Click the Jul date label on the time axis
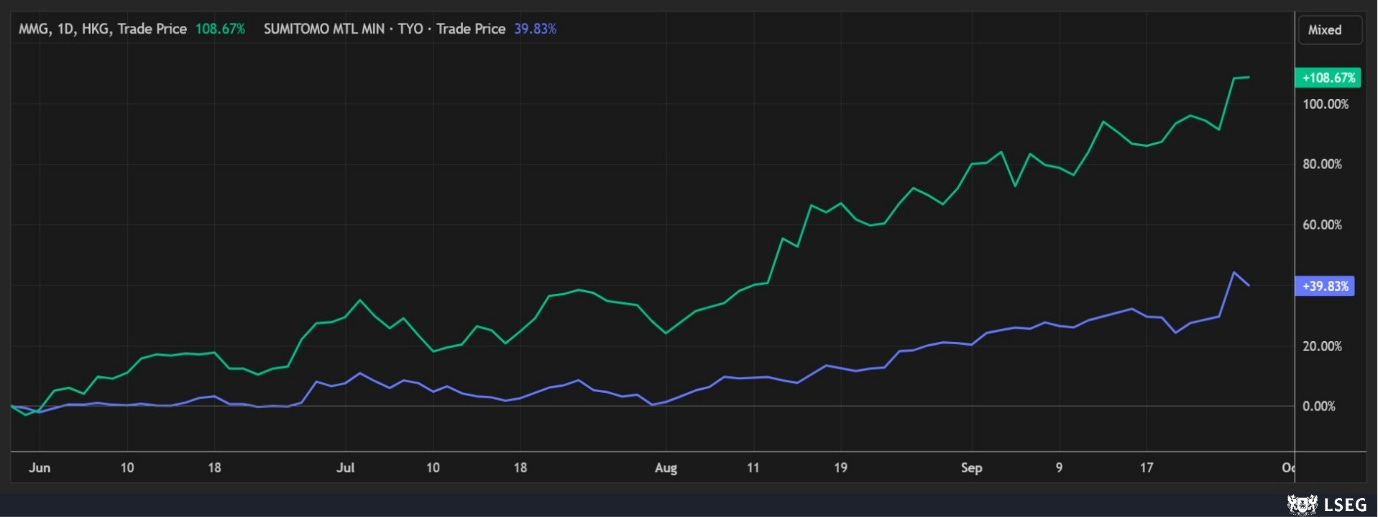This screenshot has height=517, width=1378. pyautogui.click(x=344, y=467)
